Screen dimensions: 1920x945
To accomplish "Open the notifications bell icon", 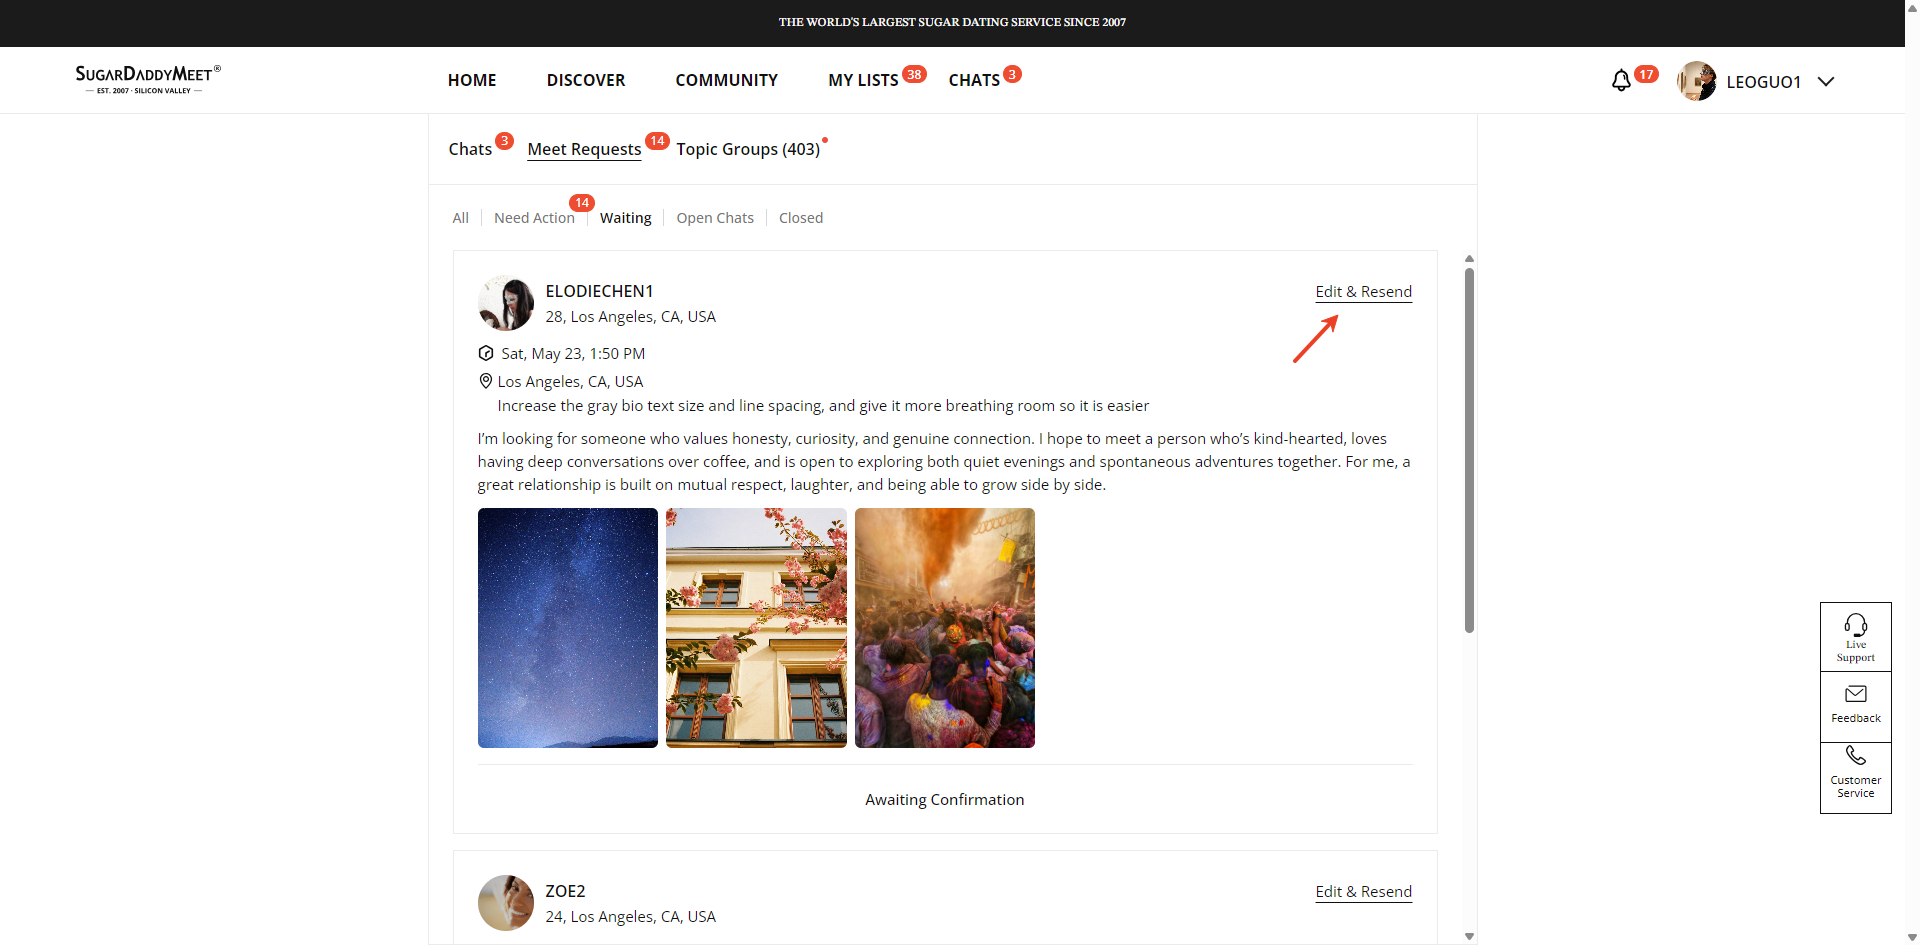I will (1621, 81).
